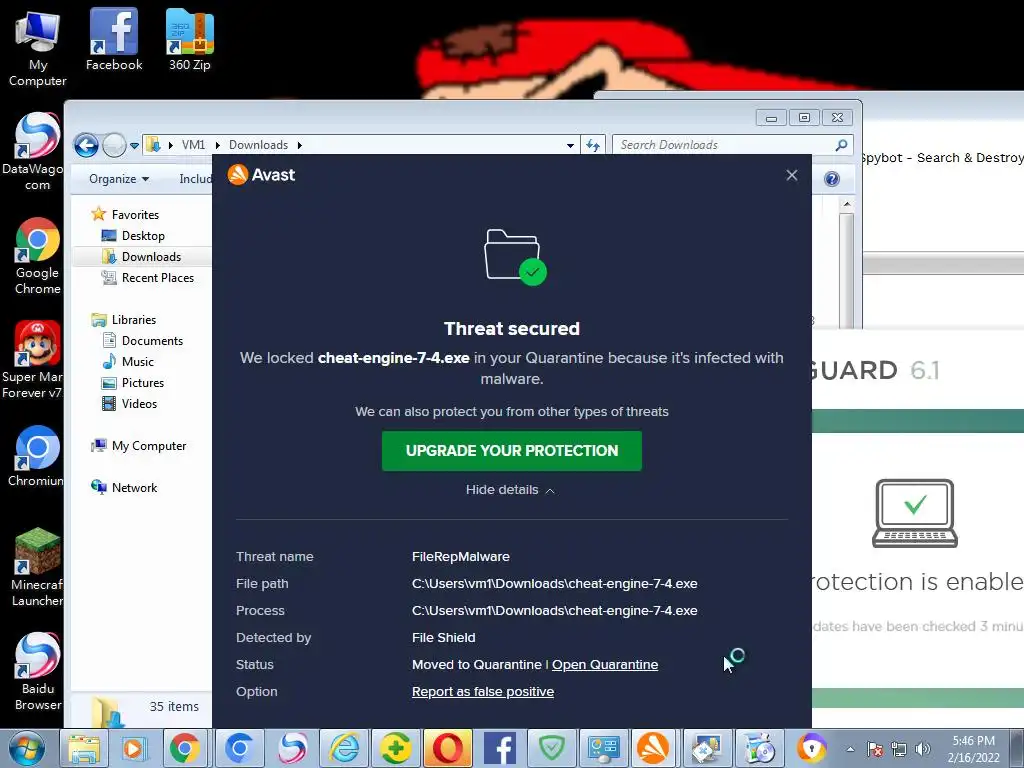Viewport: 1024px width, 768px height.
Task: Click Internet Explorer taskbar icon
Action: 344,748
